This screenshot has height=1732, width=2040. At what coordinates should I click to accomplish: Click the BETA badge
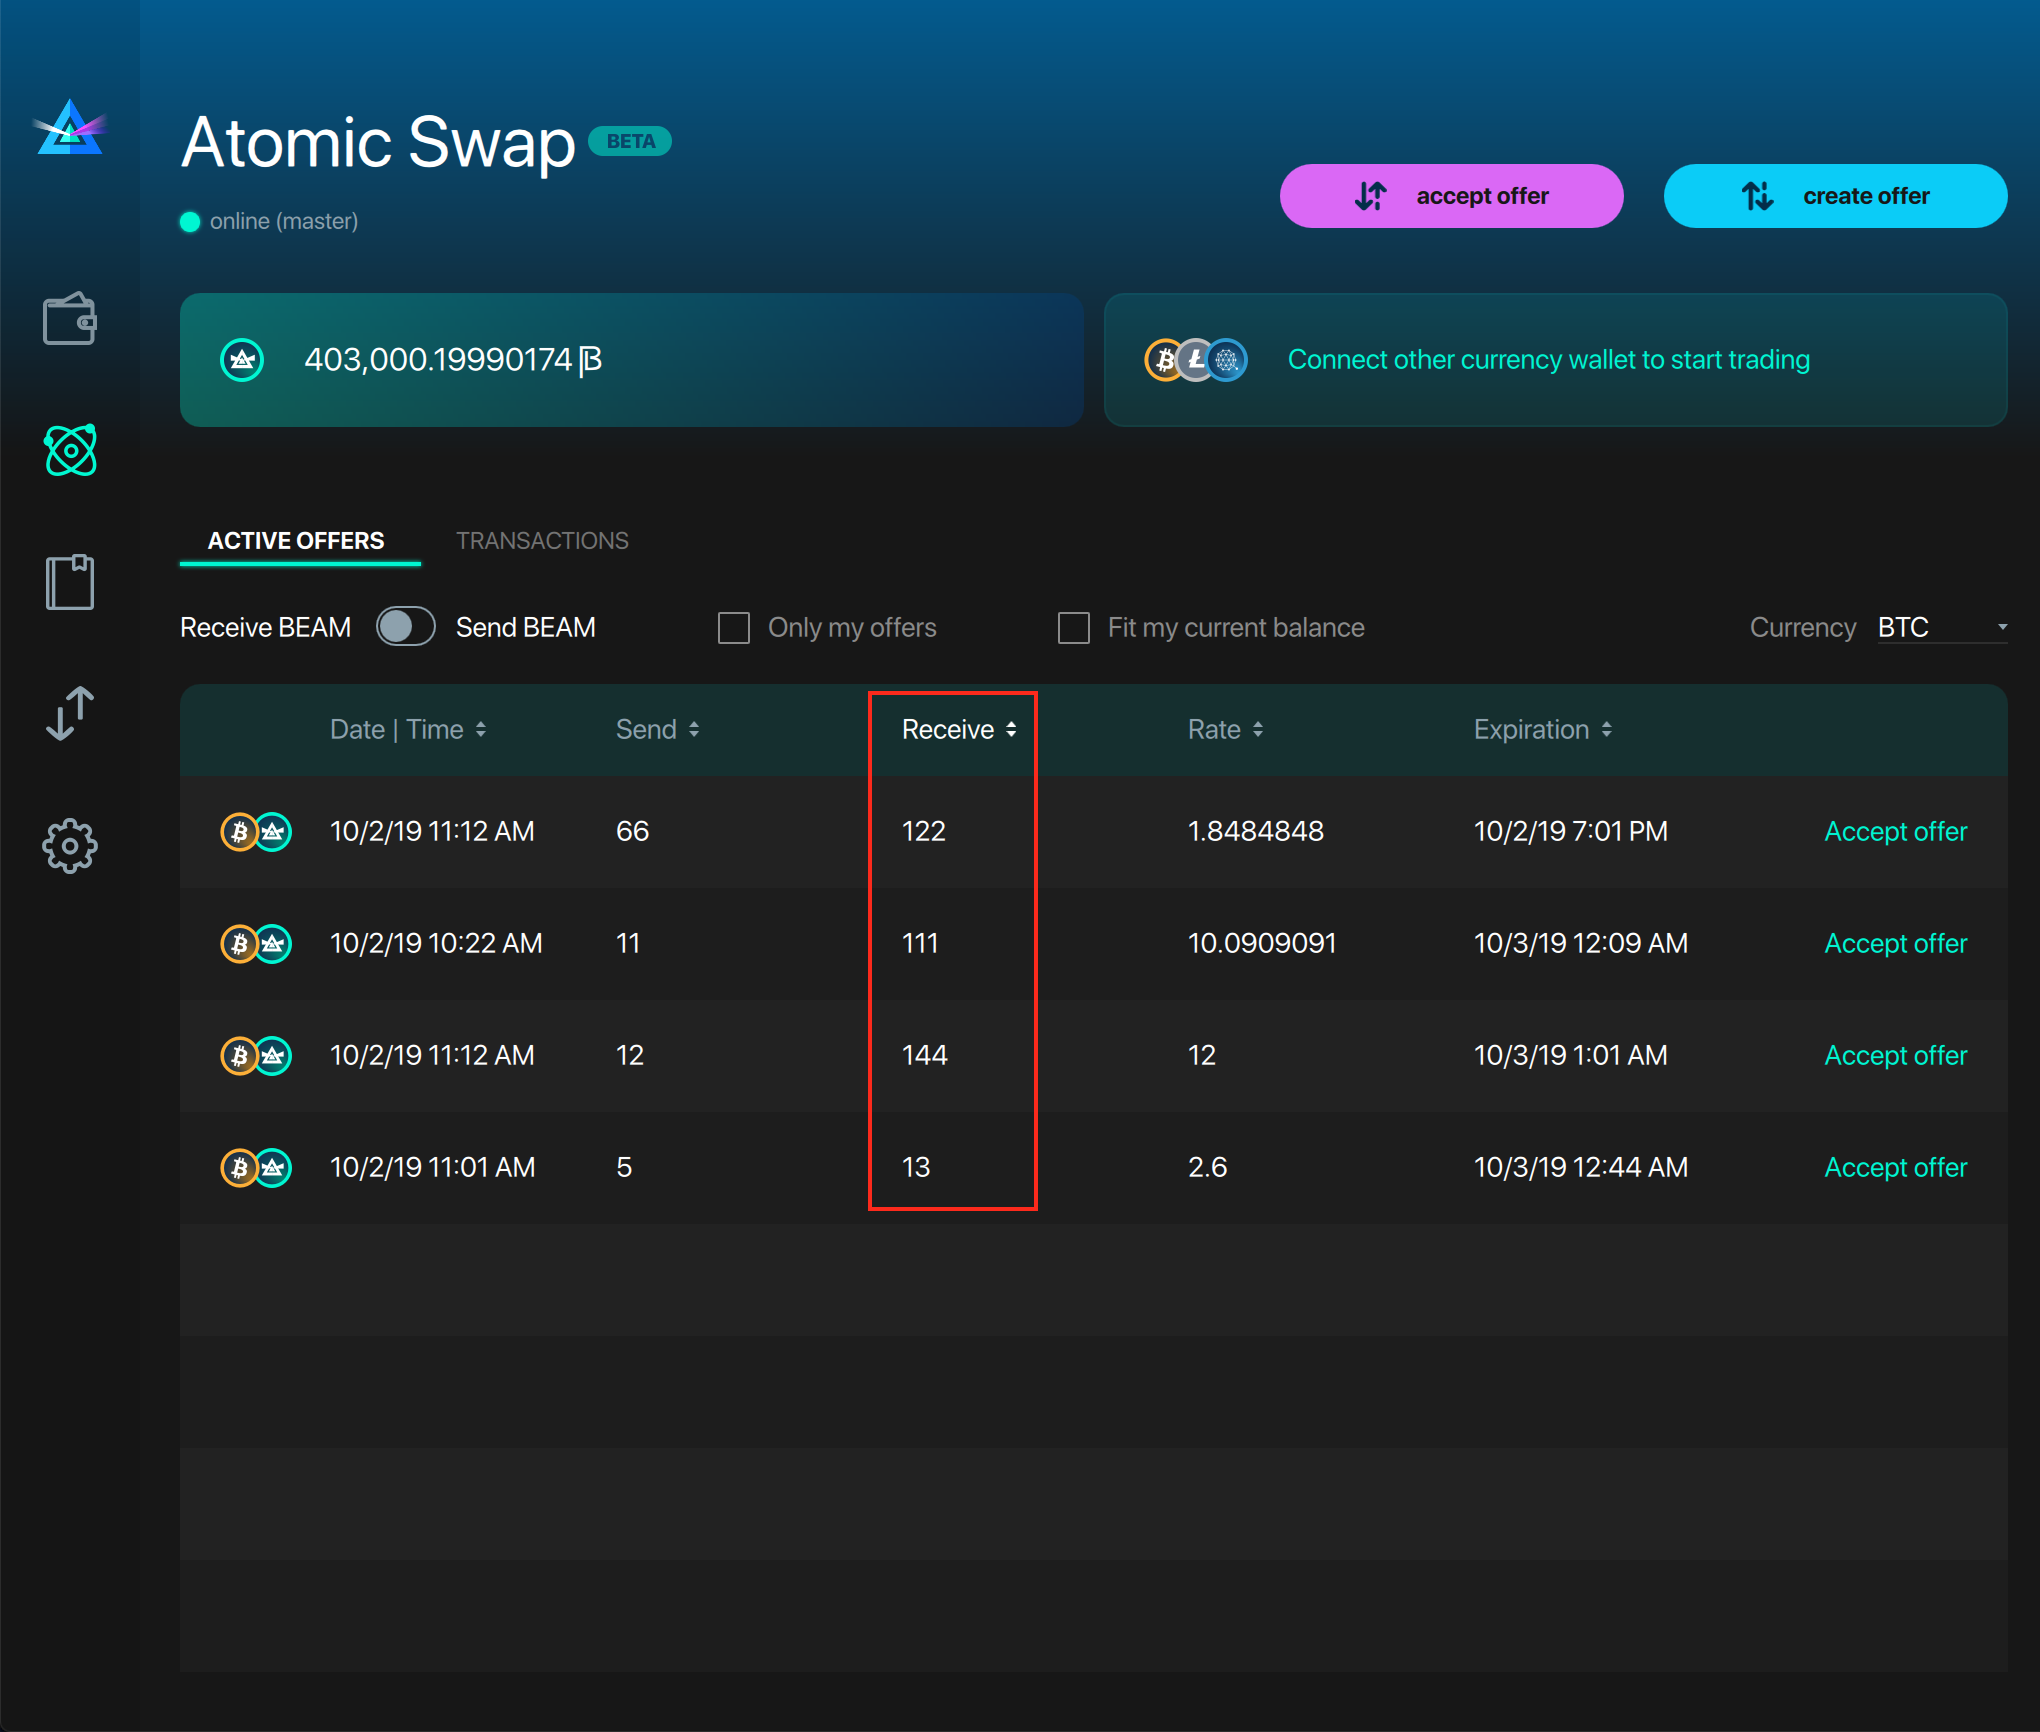pyautogui.click(x=630, y=141)
